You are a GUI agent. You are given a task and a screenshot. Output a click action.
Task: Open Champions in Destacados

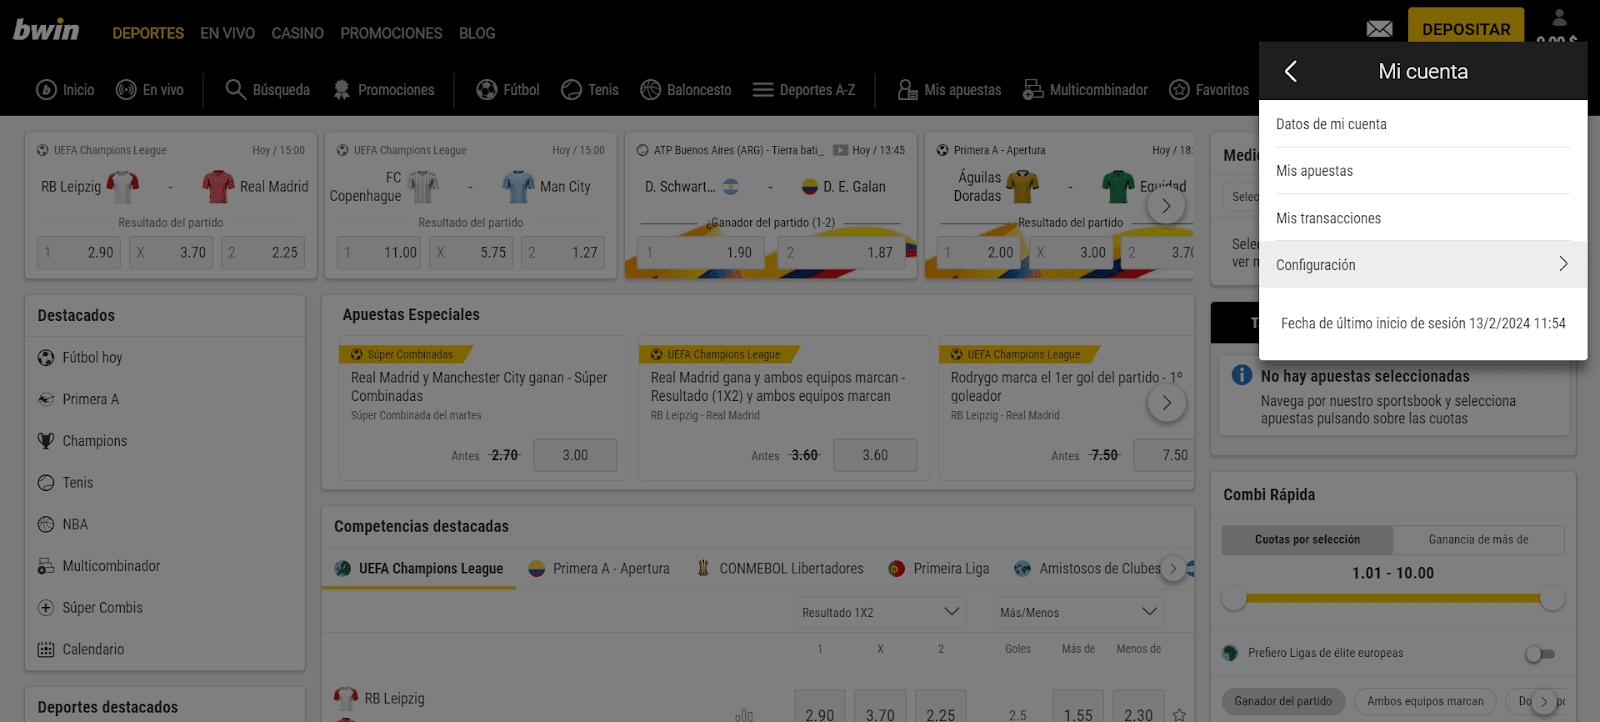[x=82, y=441]
